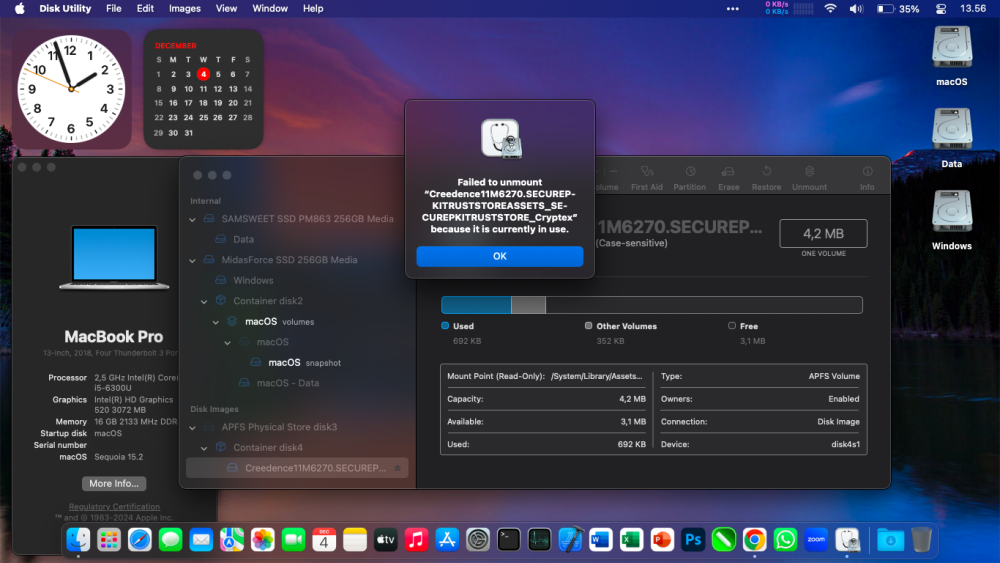Collapse the SAMSWEET SSD PM863 disk row

point(193,219)
